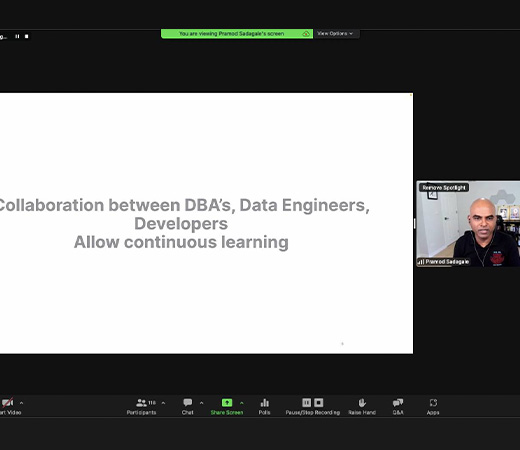Toggle Start Video camera button

coord(7,403)
